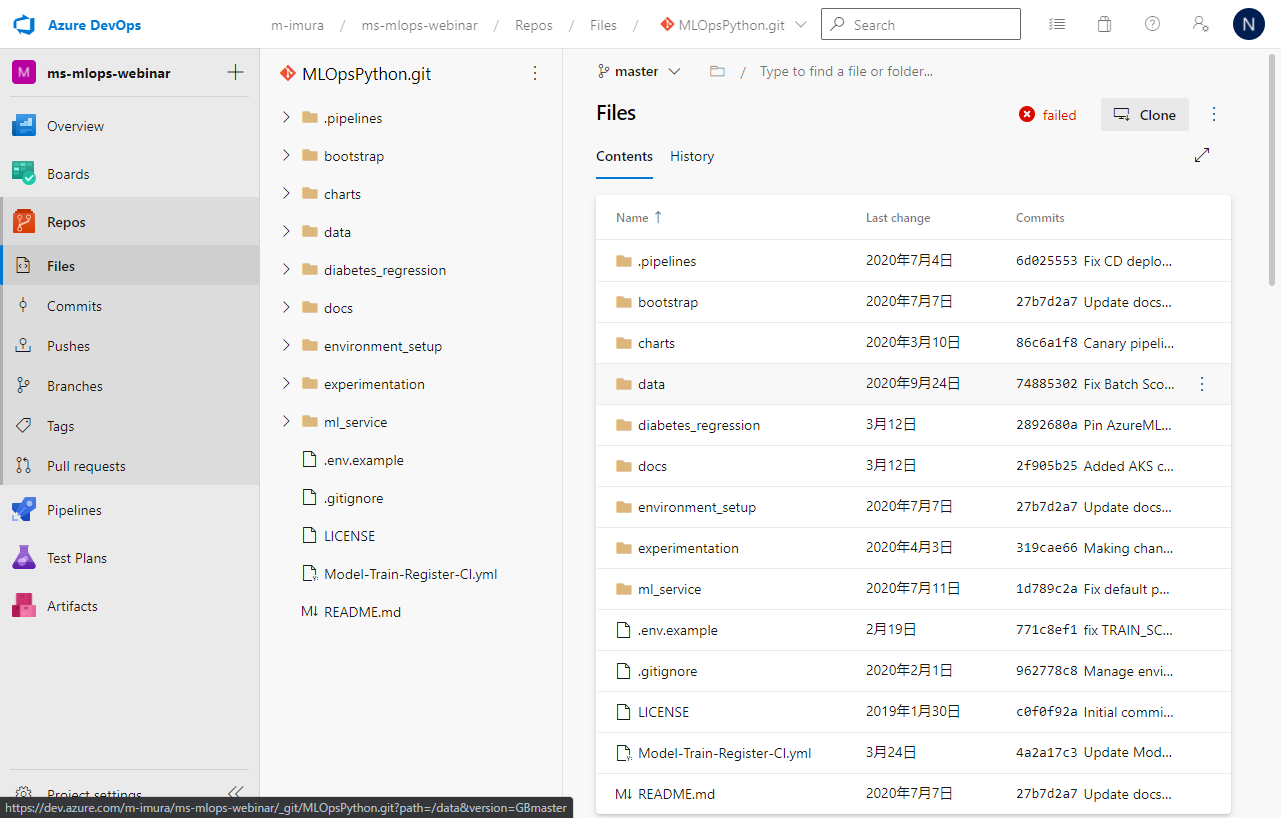Open Pull requests under Repos

point(130,466)
